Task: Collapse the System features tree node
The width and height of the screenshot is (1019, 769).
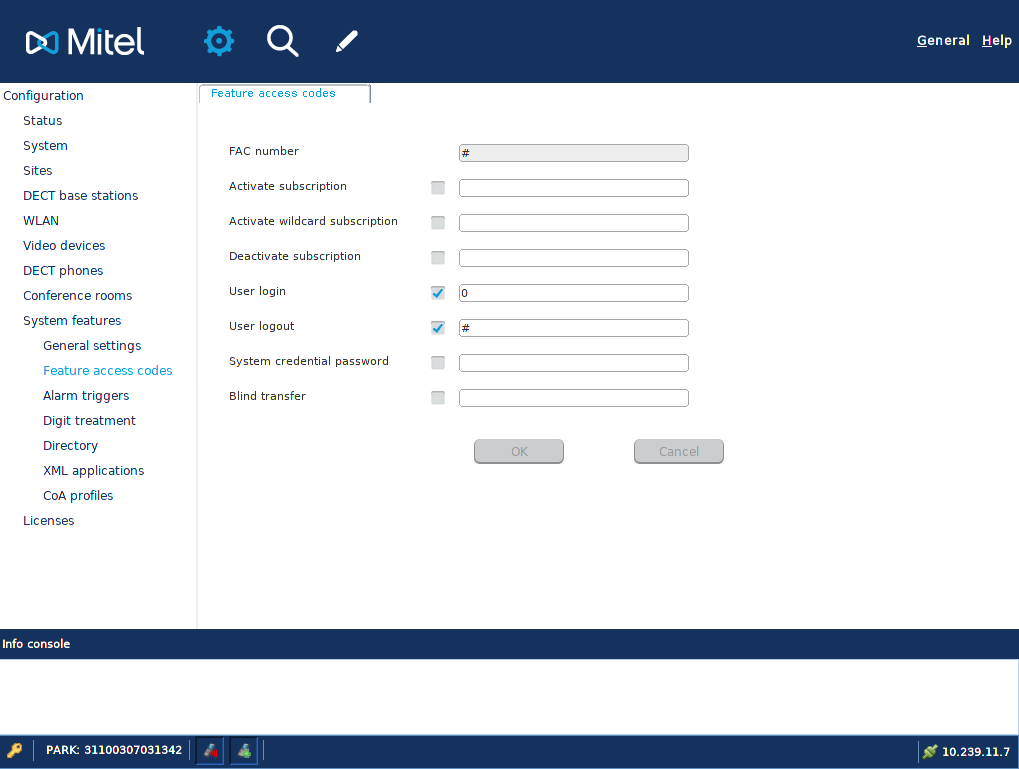Action: pyautogui.click(x=72, y=321)
